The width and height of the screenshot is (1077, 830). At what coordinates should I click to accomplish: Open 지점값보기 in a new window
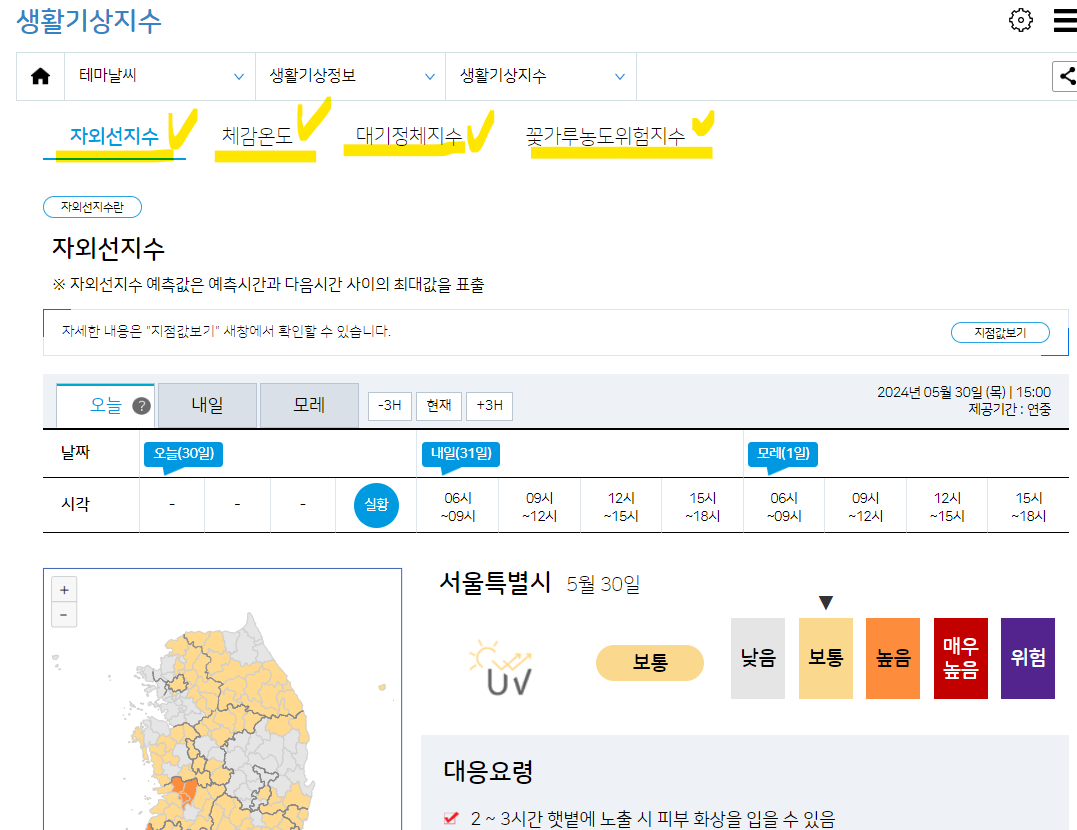coord(1000,332)
